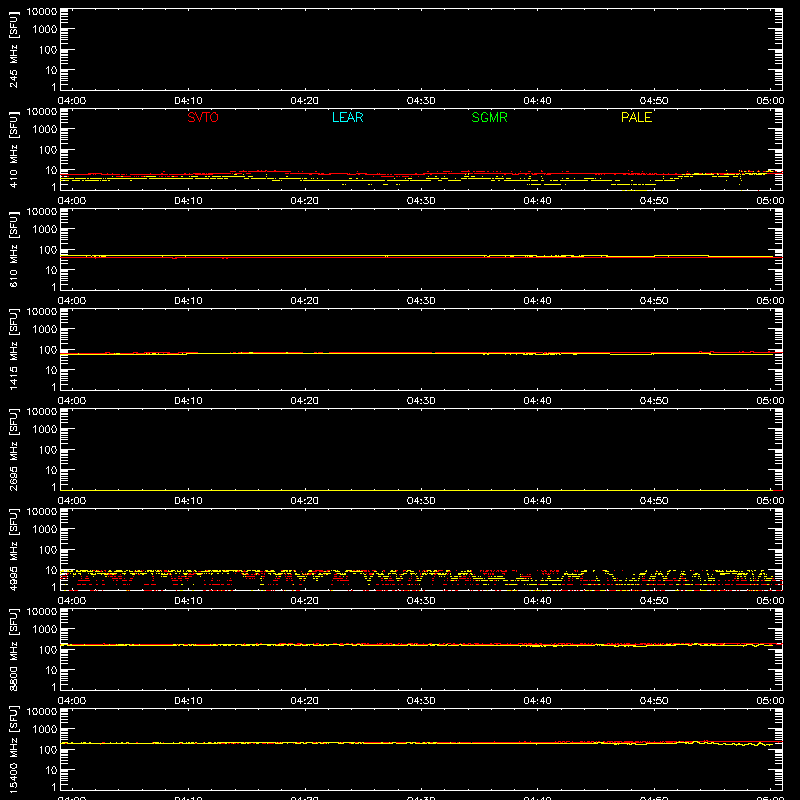800x800 pixels.
Task: Click the 1000 y-axis value on 410 MHz panel
Action: 45,130
